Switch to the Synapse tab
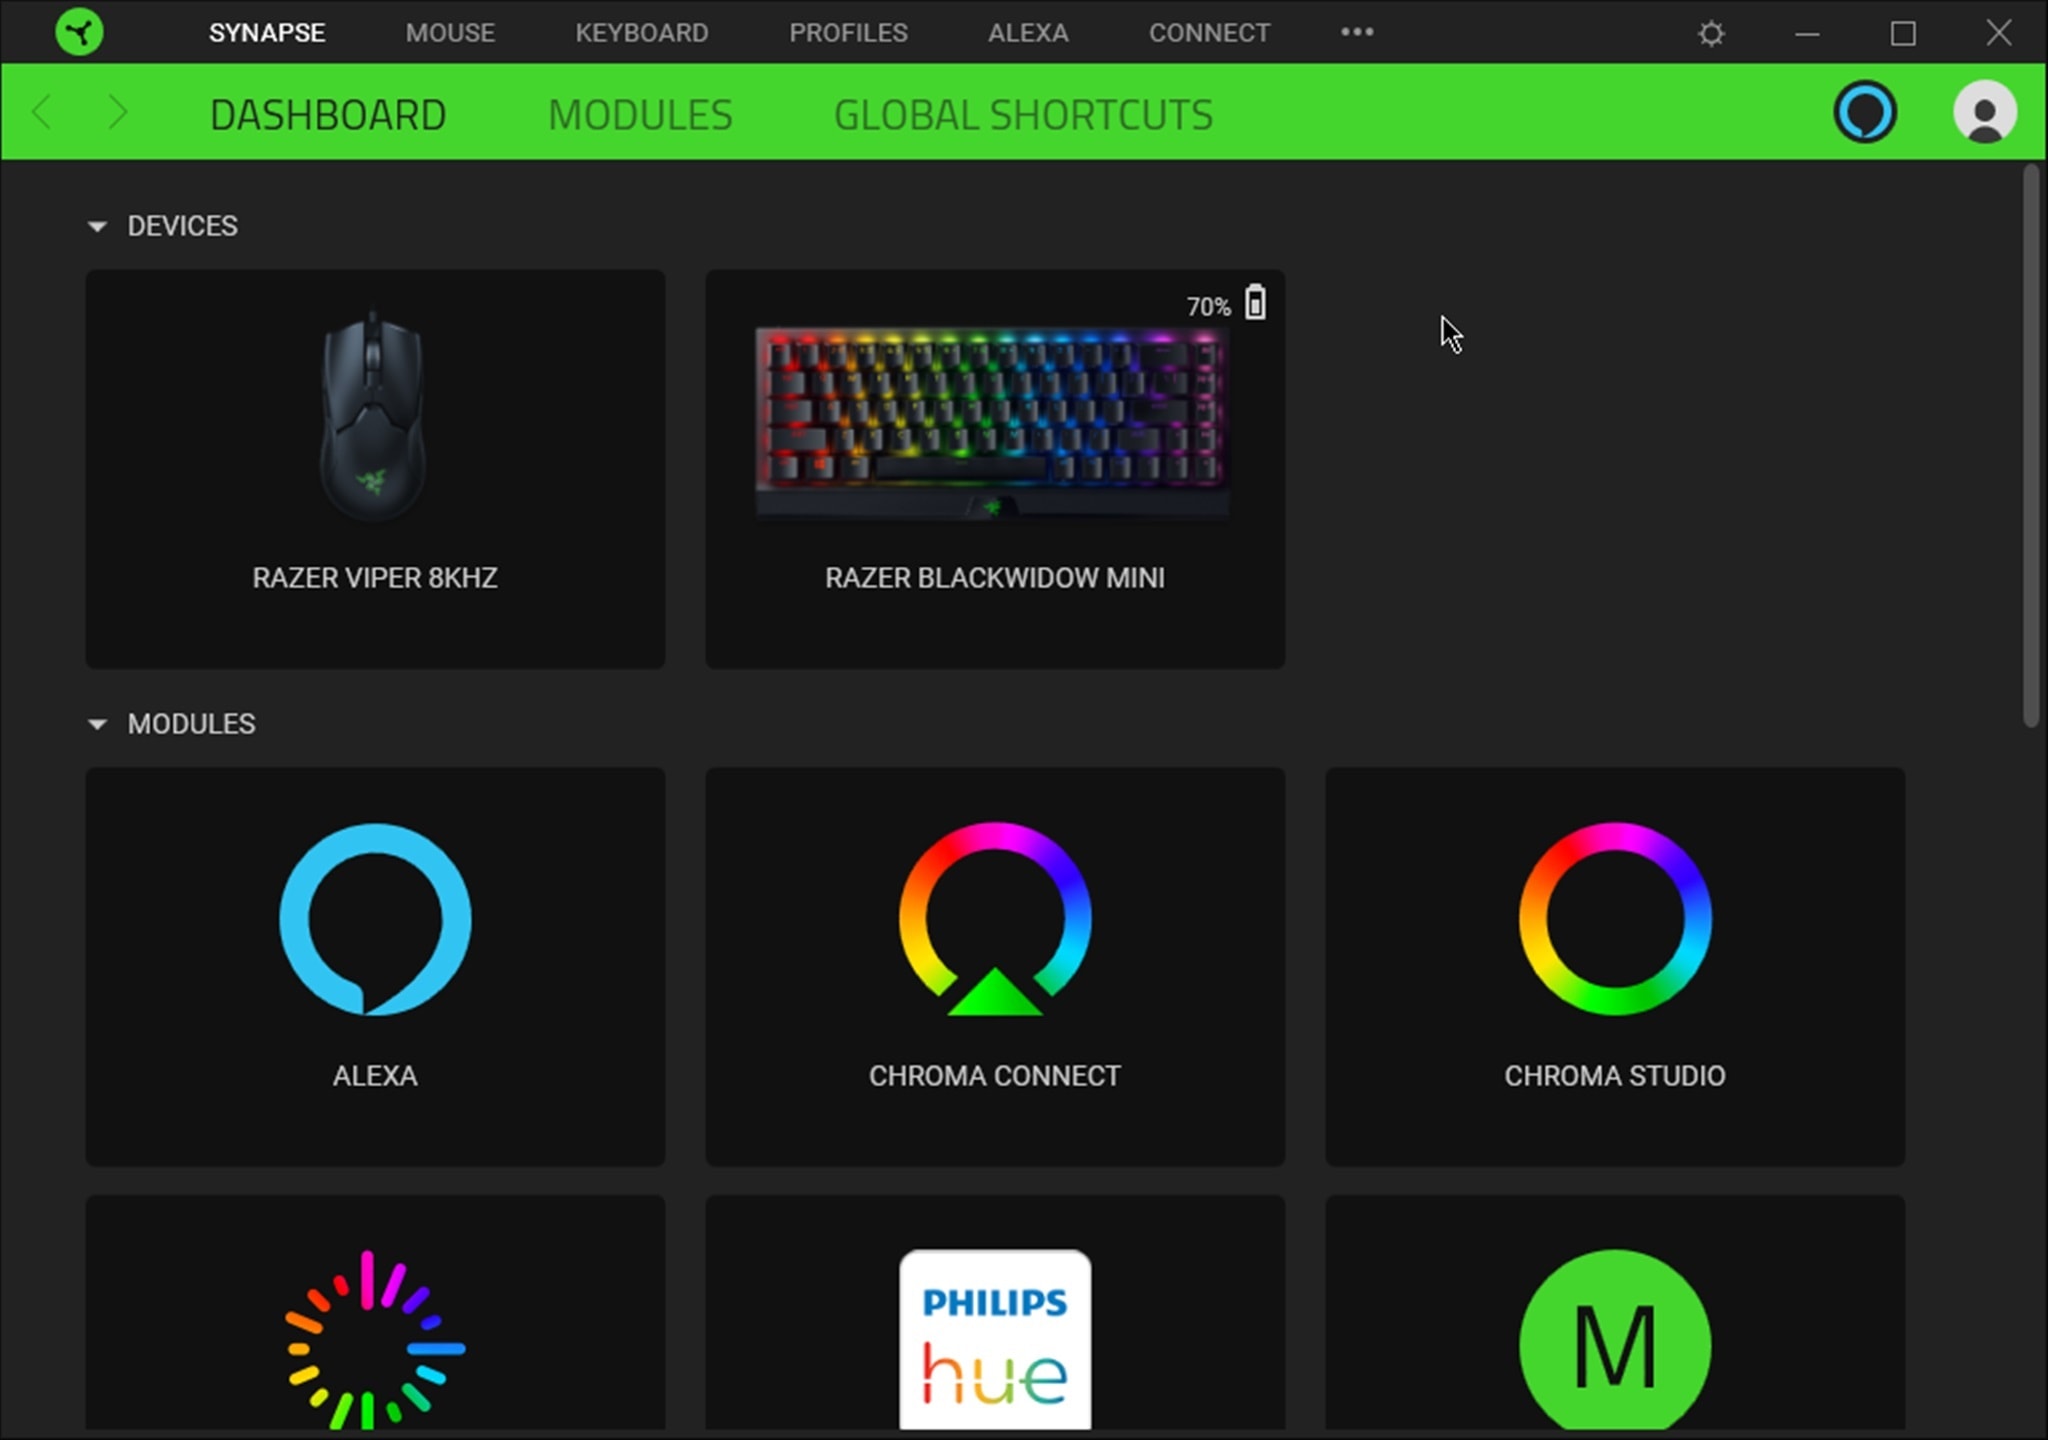Screen dimensions: 2048x1440 pyautogui.click(x=267, y=33)
